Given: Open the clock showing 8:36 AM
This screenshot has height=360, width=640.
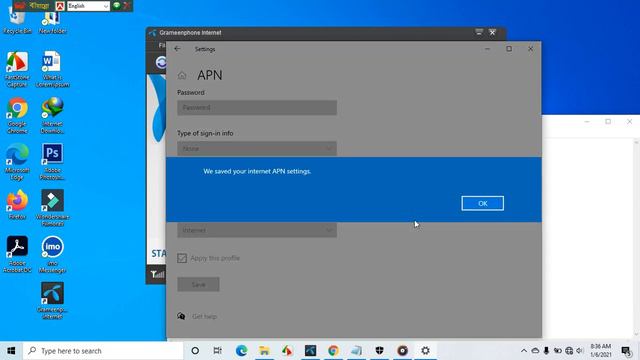Looking at the screenshot, I should click(601, 351).
